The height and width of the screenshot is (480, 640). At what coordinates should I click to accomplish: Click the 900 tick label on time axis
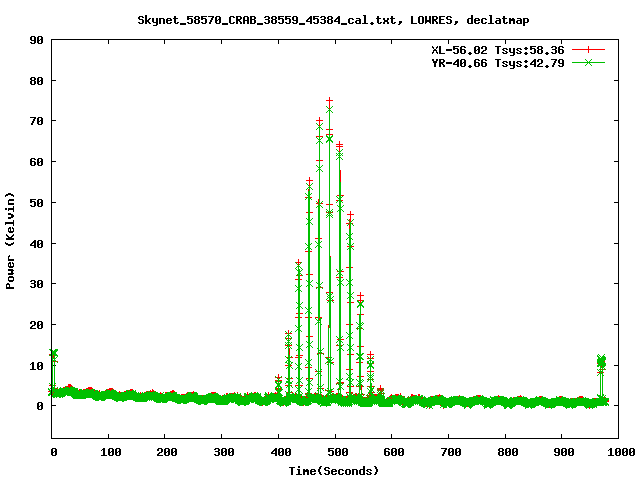tap(564, 452)
